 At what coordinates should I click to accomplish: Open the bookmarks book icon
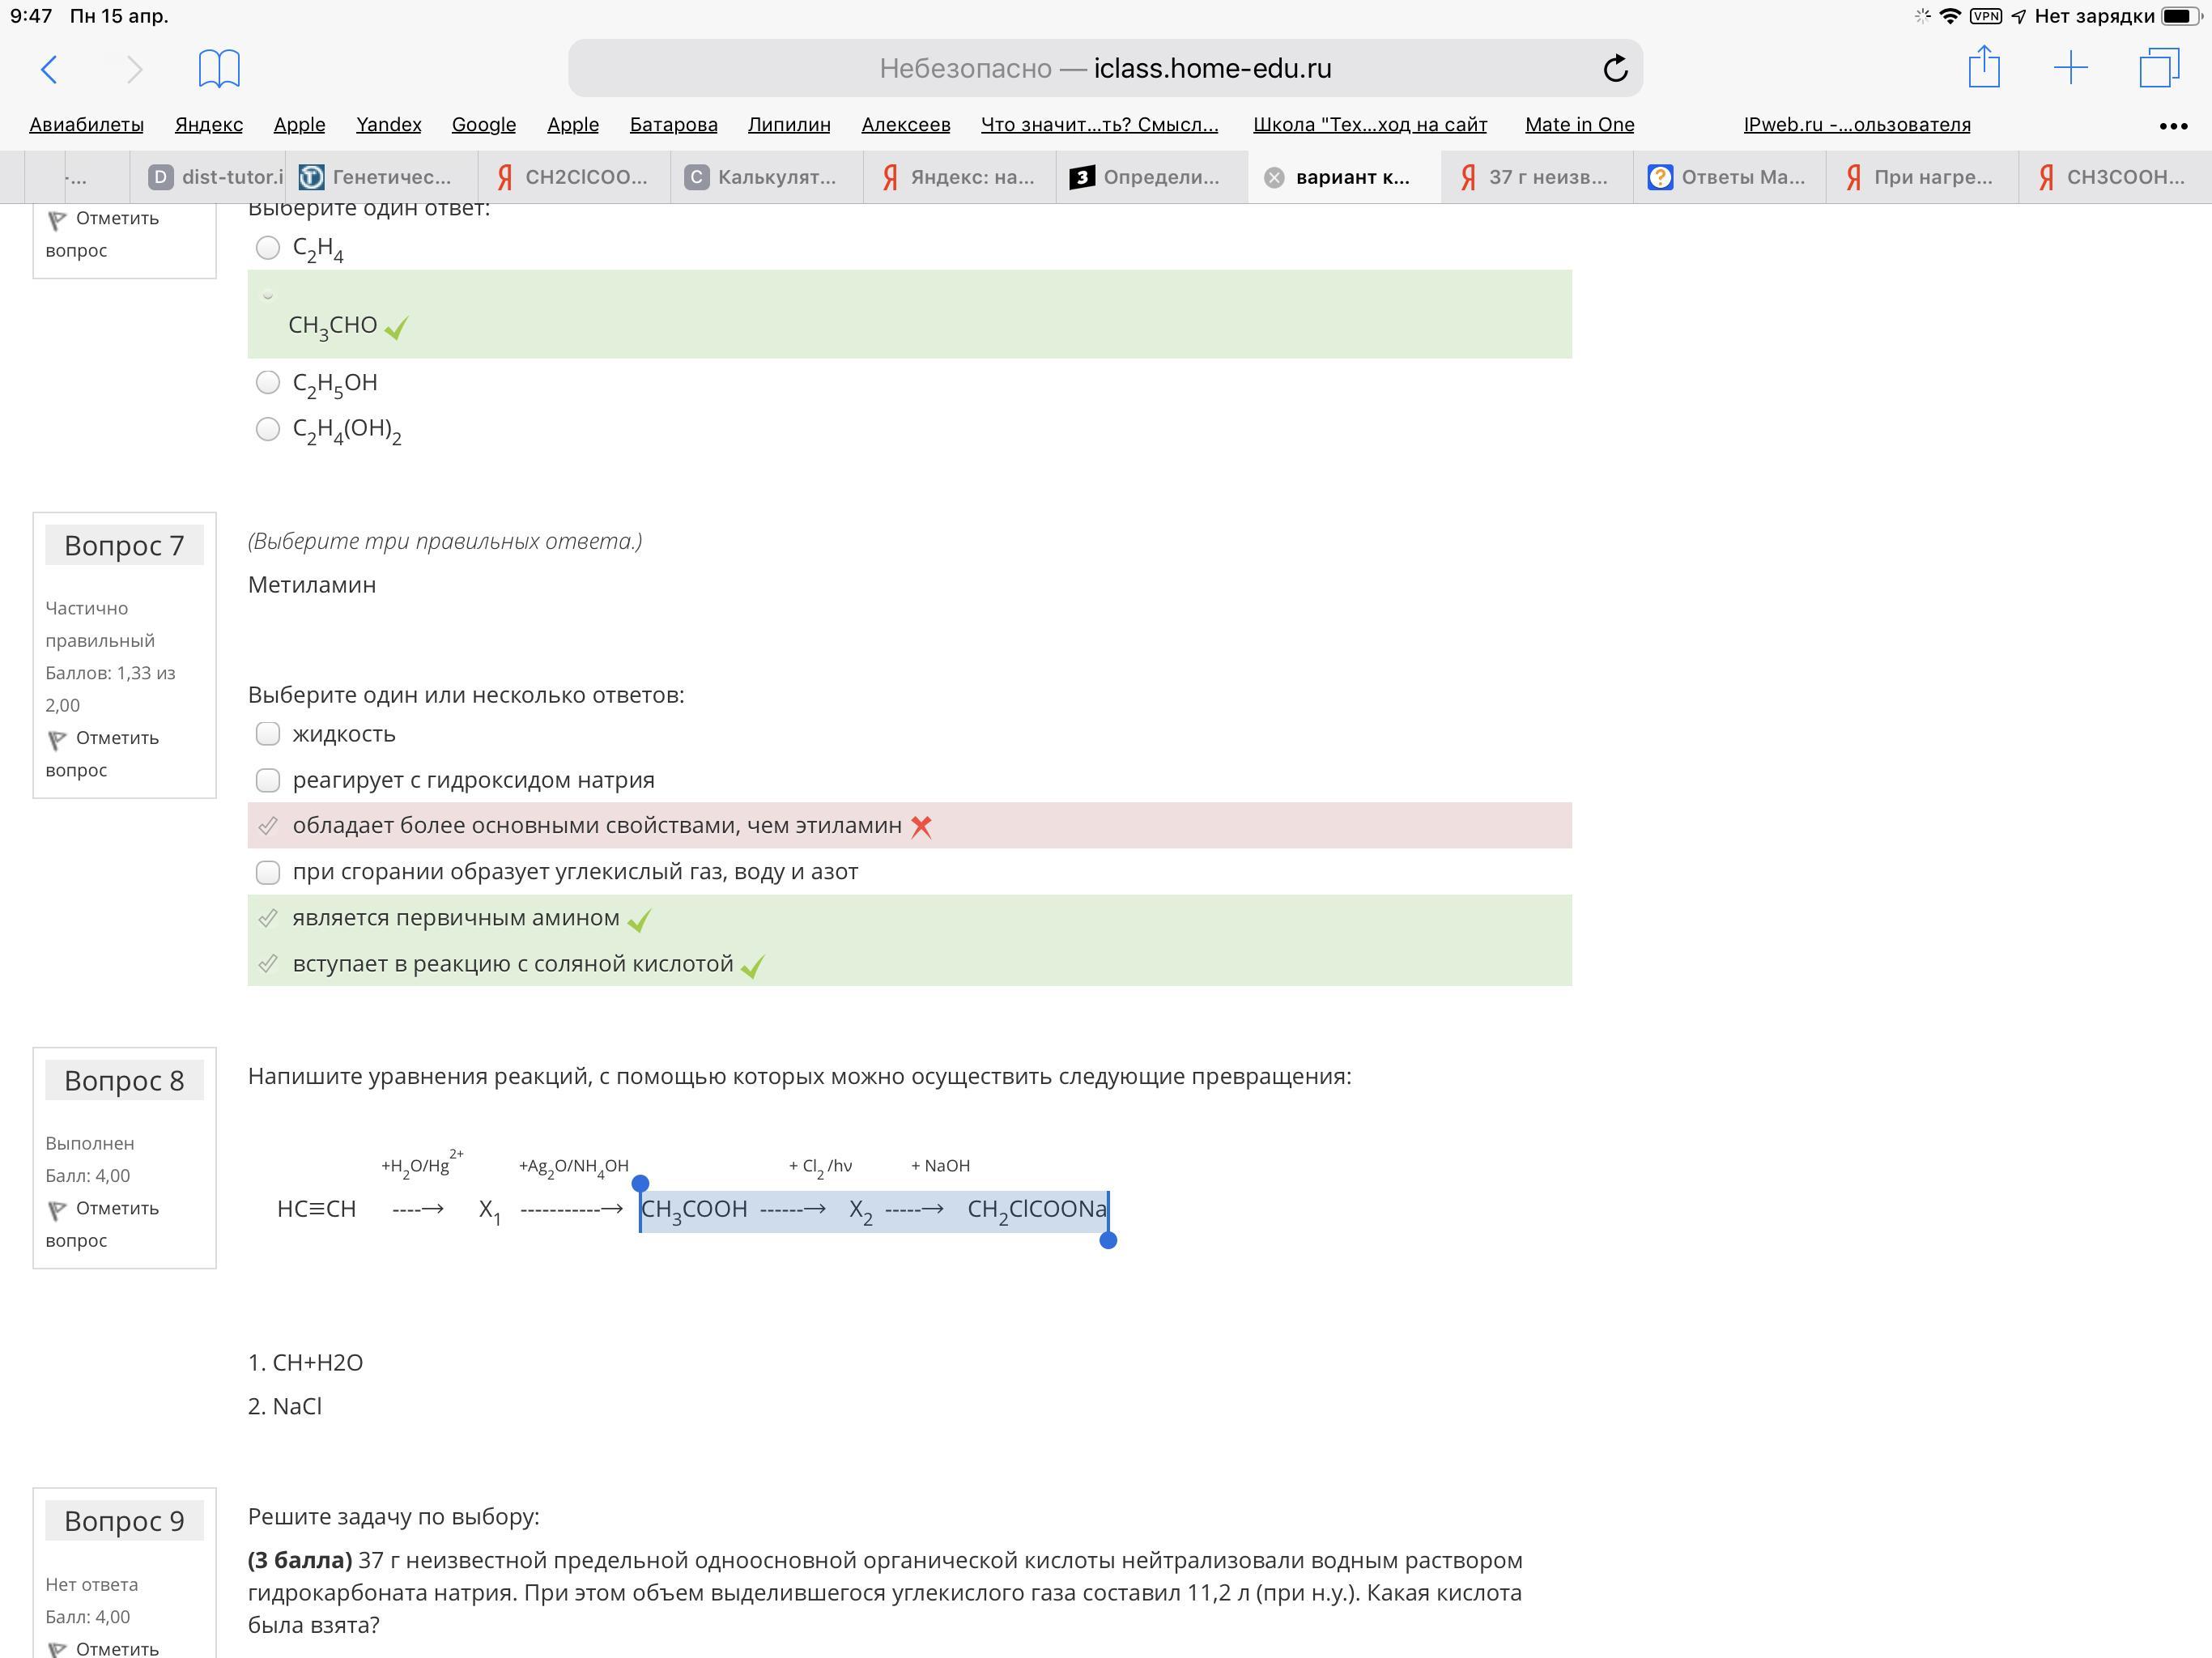(x=219, y=69)
